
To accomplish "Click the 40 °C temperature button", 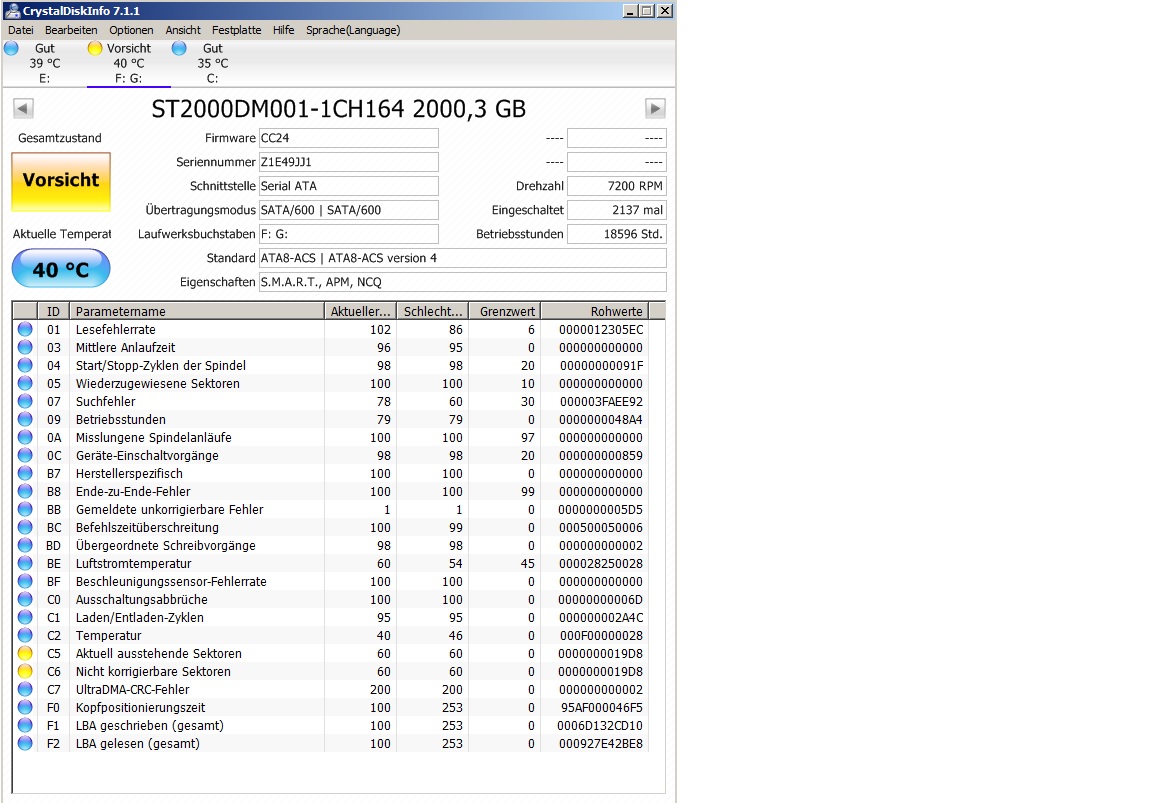I will click(x=61, y=269).
